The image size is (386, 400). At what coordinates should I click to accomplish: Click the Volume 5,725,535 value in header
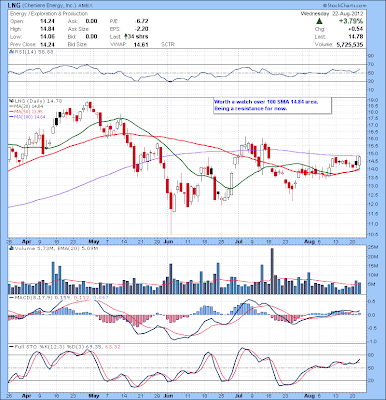pos(349,44)
